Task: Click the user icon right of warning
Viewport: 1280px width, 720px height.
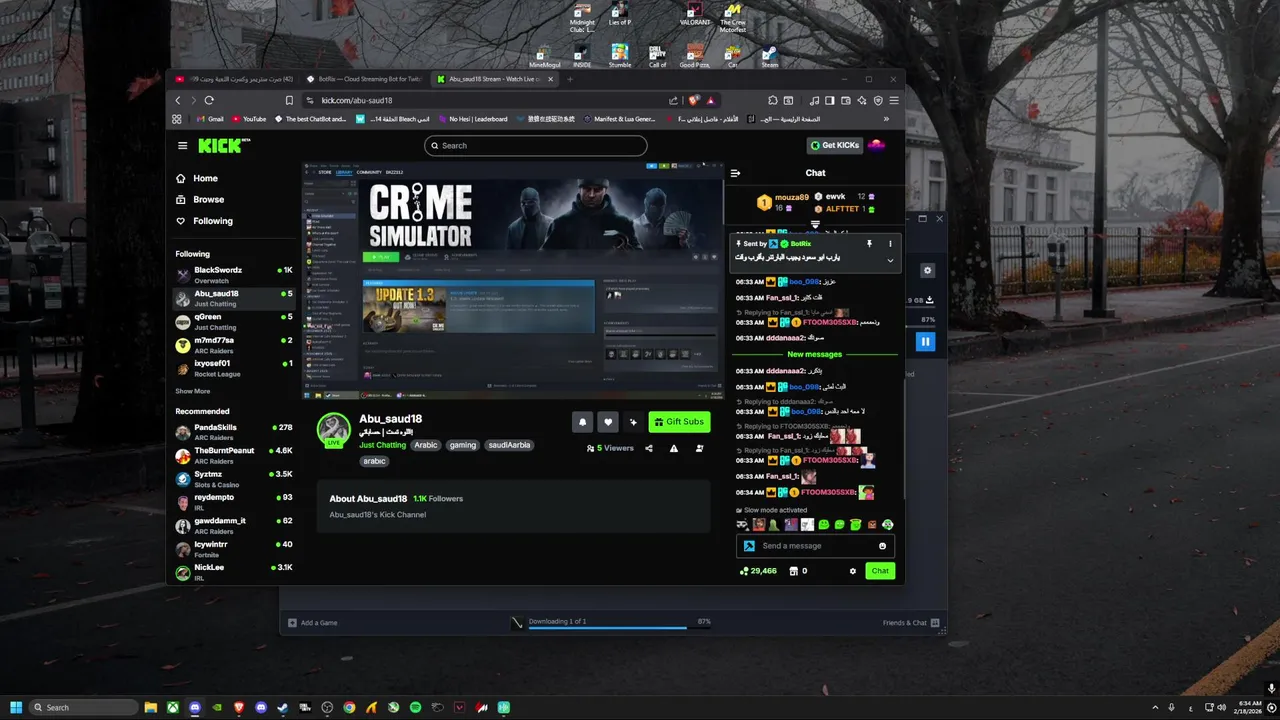Action: pyautogui.click(x=699, y=448)
